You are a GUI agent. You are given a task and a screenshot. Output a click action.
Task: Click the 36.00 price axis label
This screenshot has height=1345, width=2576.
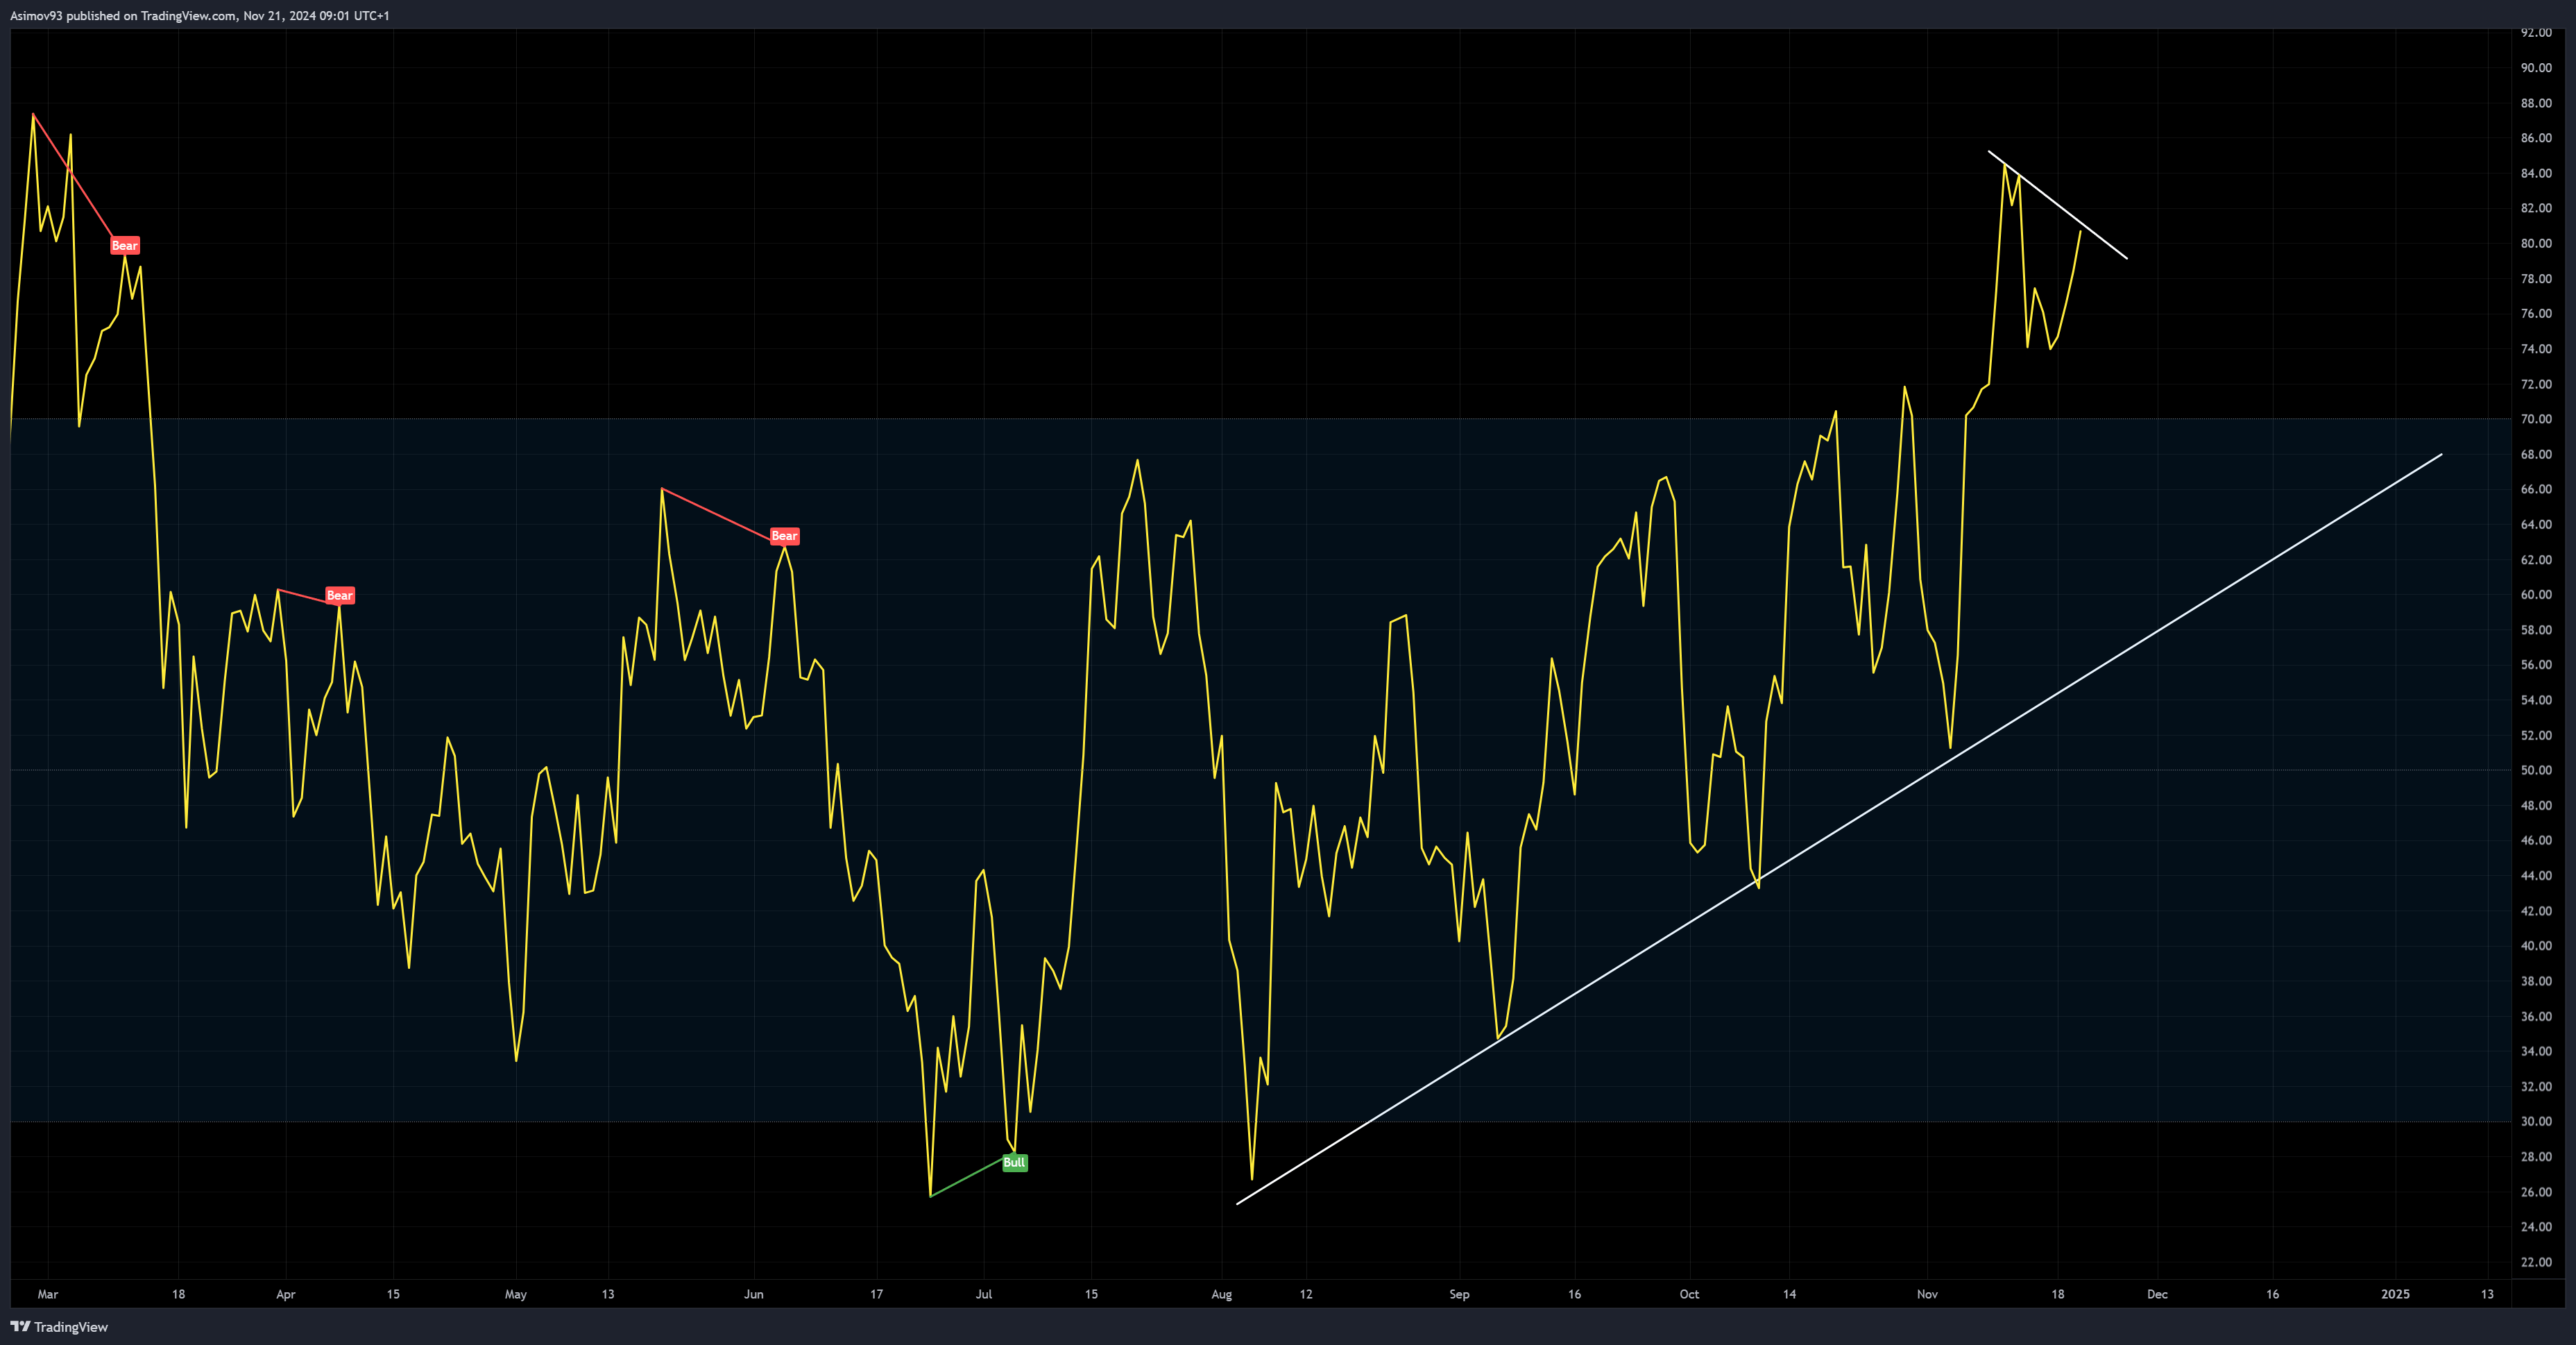pyautogui.click(x=2536, y=1016)
